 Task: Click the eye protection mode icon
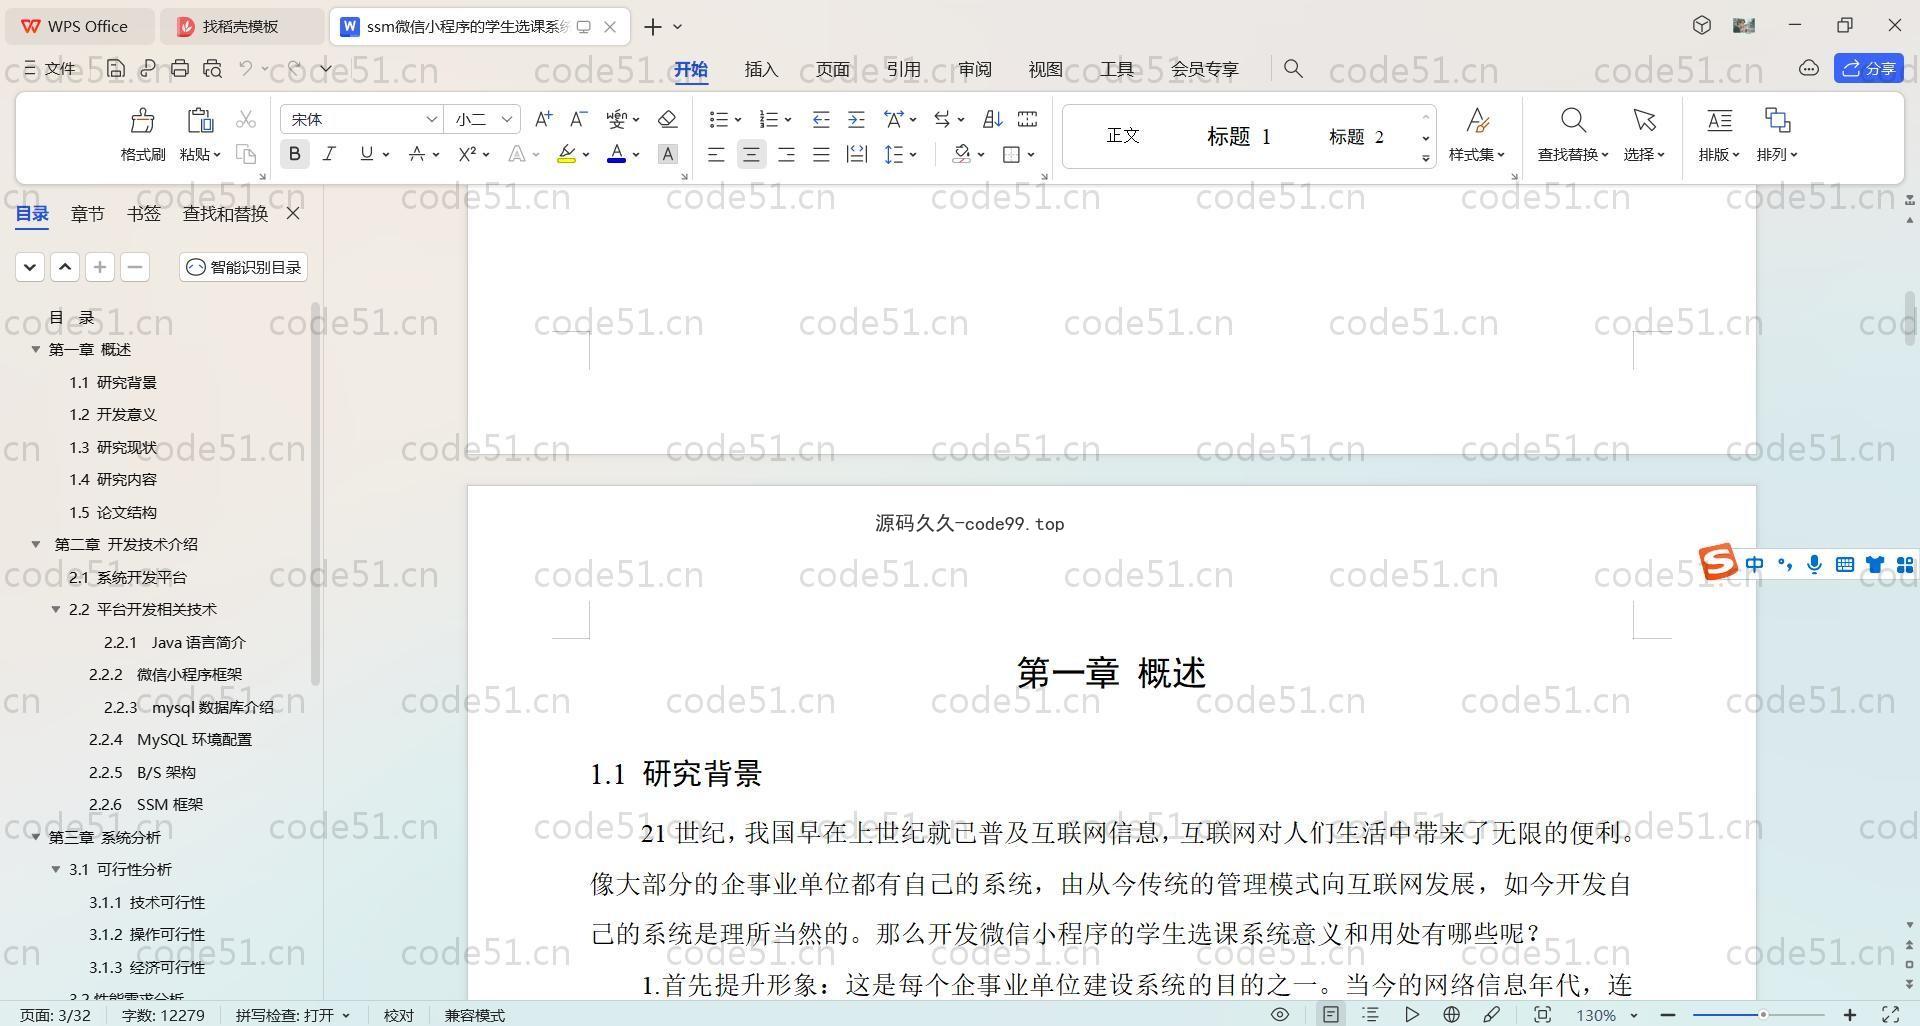tap(1279, 1014)
